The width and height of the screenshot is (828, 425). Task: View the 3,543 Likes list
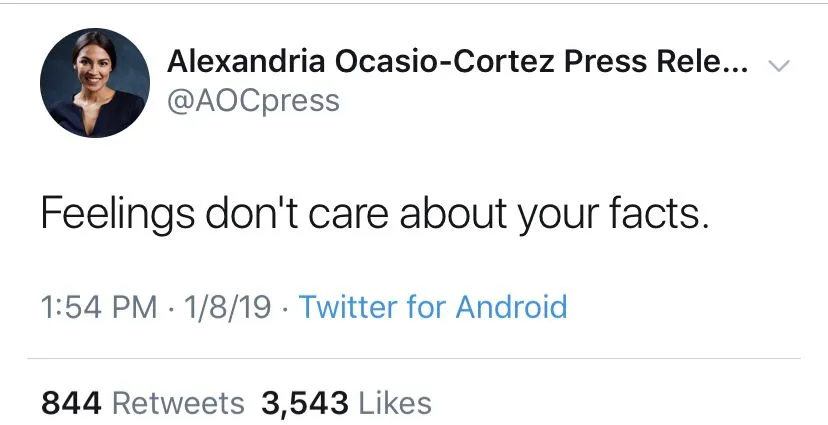point(346,402)
